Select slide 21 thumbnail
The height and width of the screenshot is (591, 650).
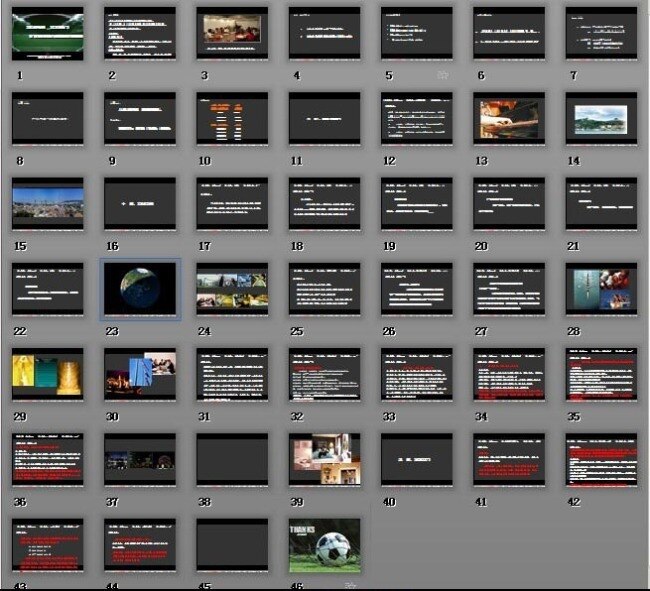[601, 204]
